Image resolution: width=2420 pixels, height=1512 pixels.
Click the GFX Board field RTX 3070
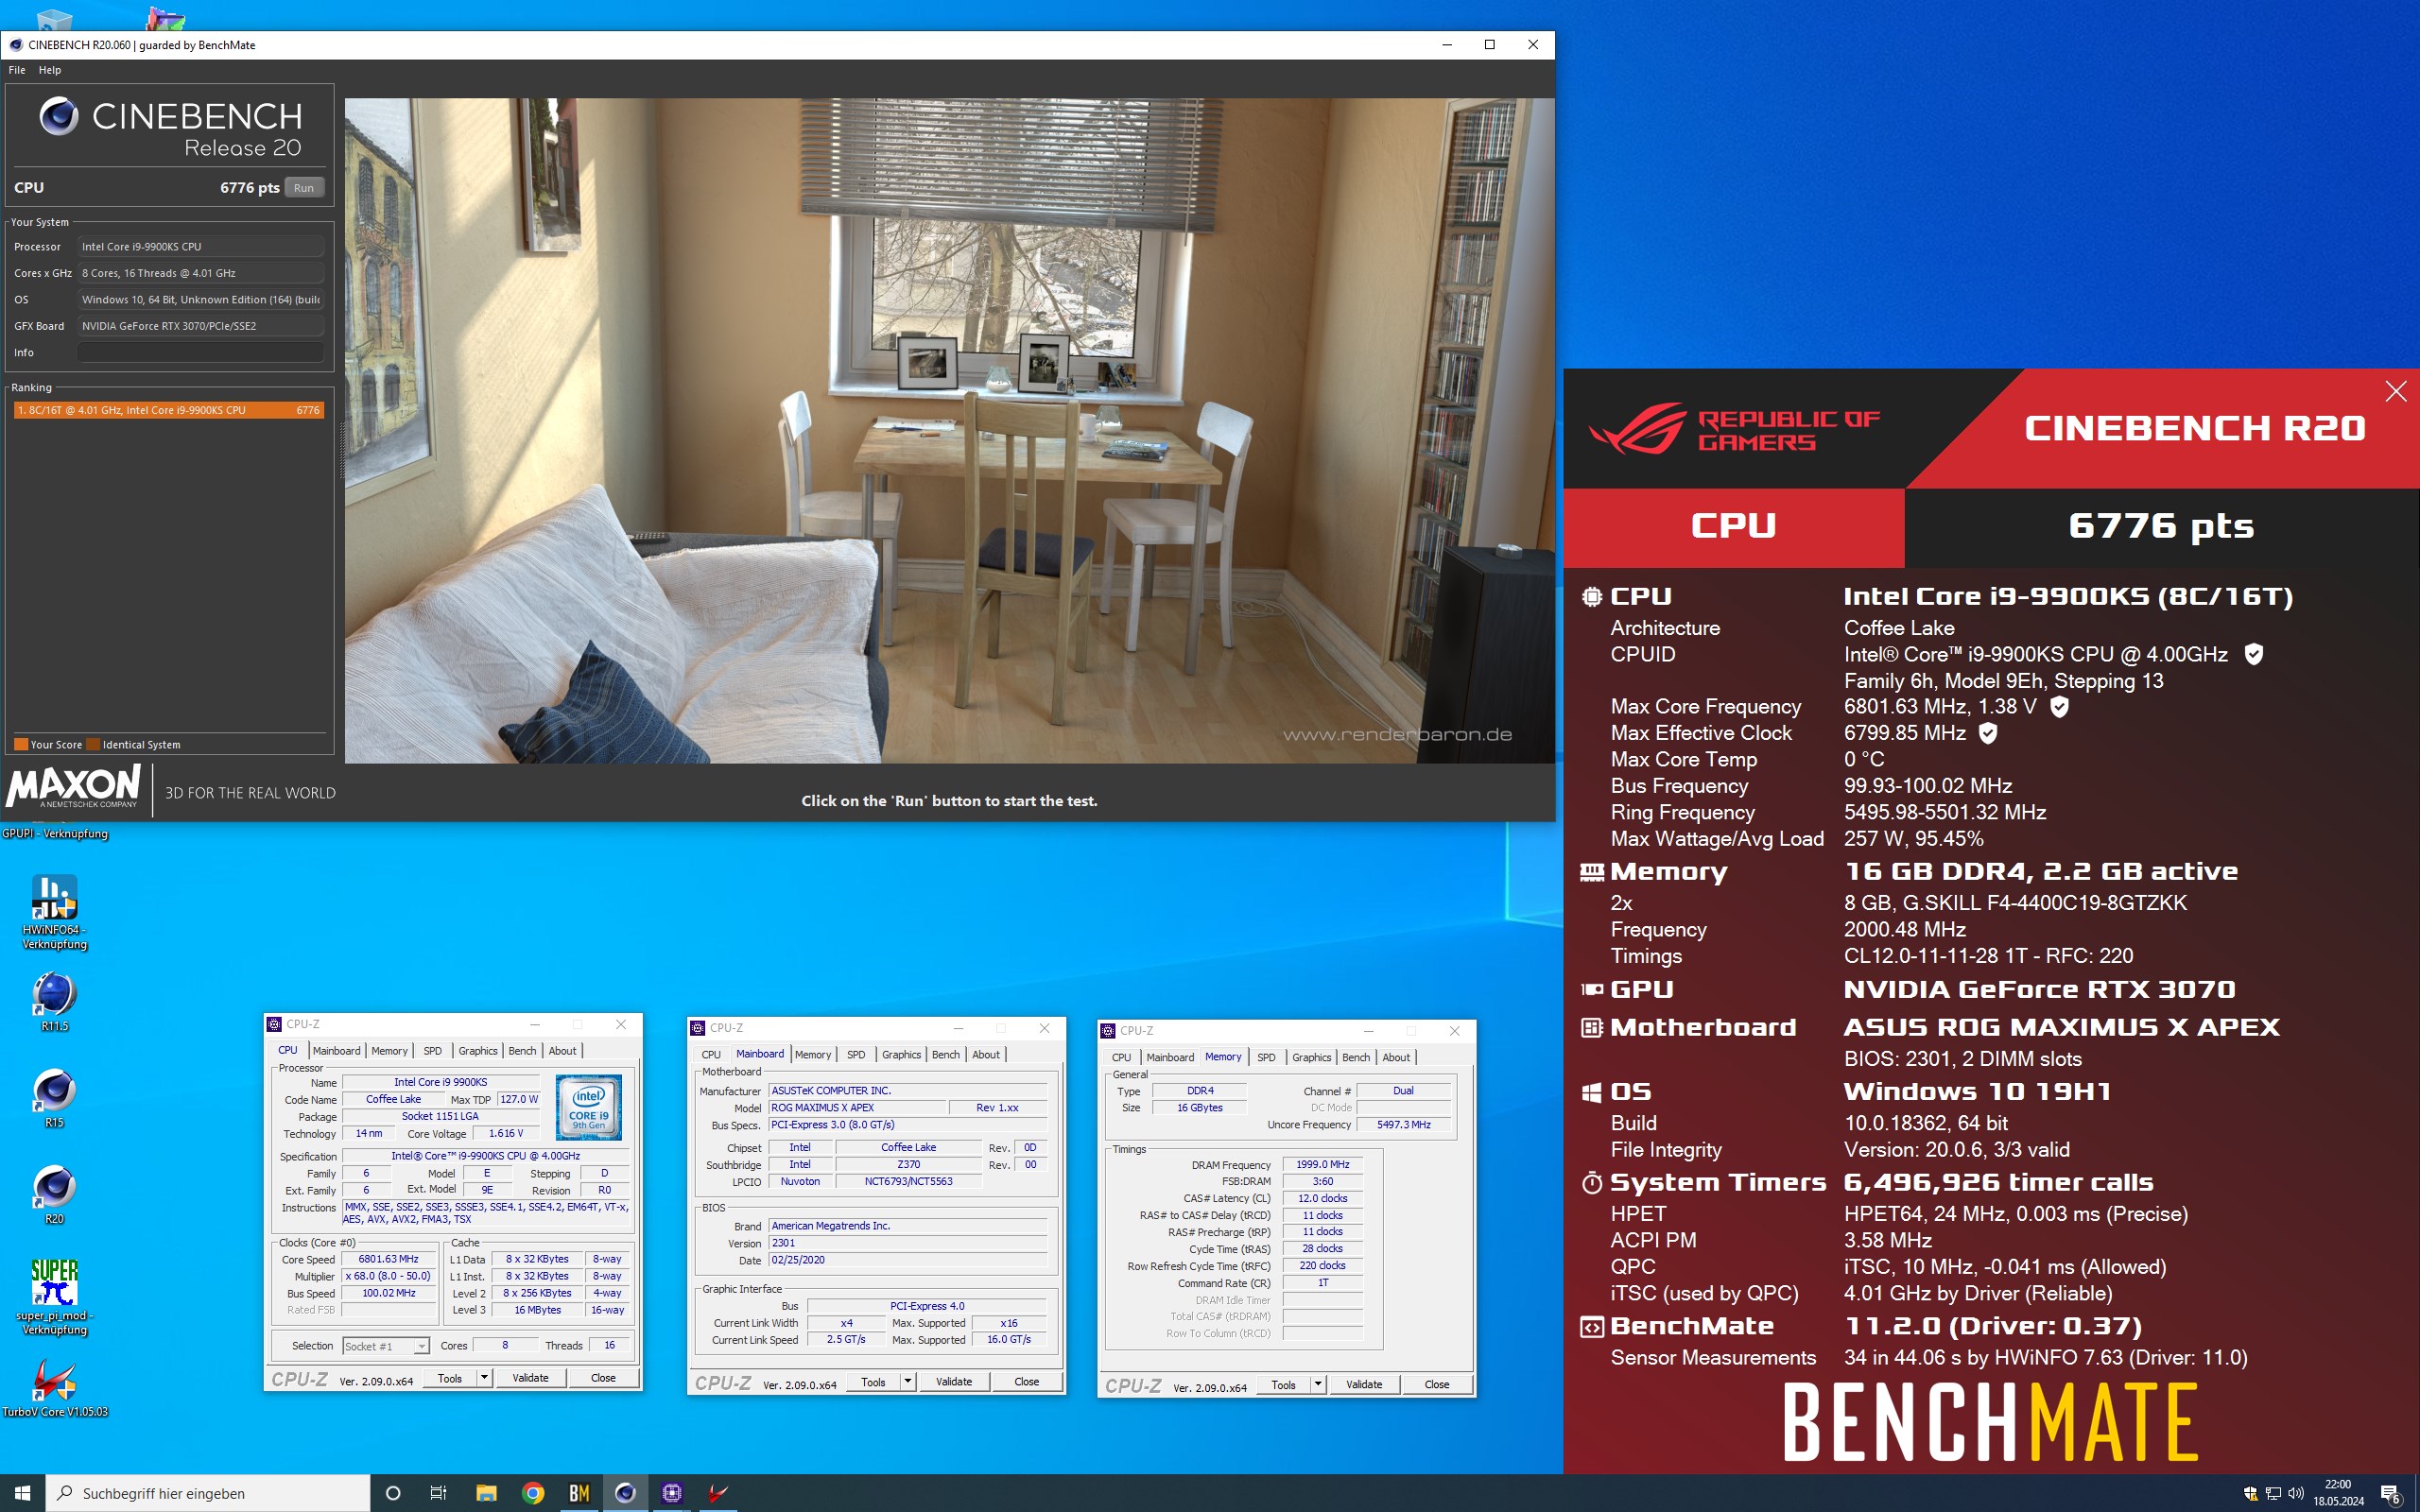(x=200, y=326)
